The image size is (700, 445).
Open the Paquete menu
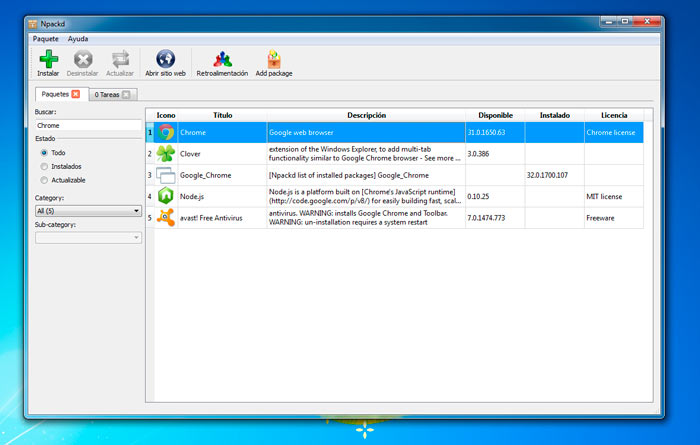46,39
